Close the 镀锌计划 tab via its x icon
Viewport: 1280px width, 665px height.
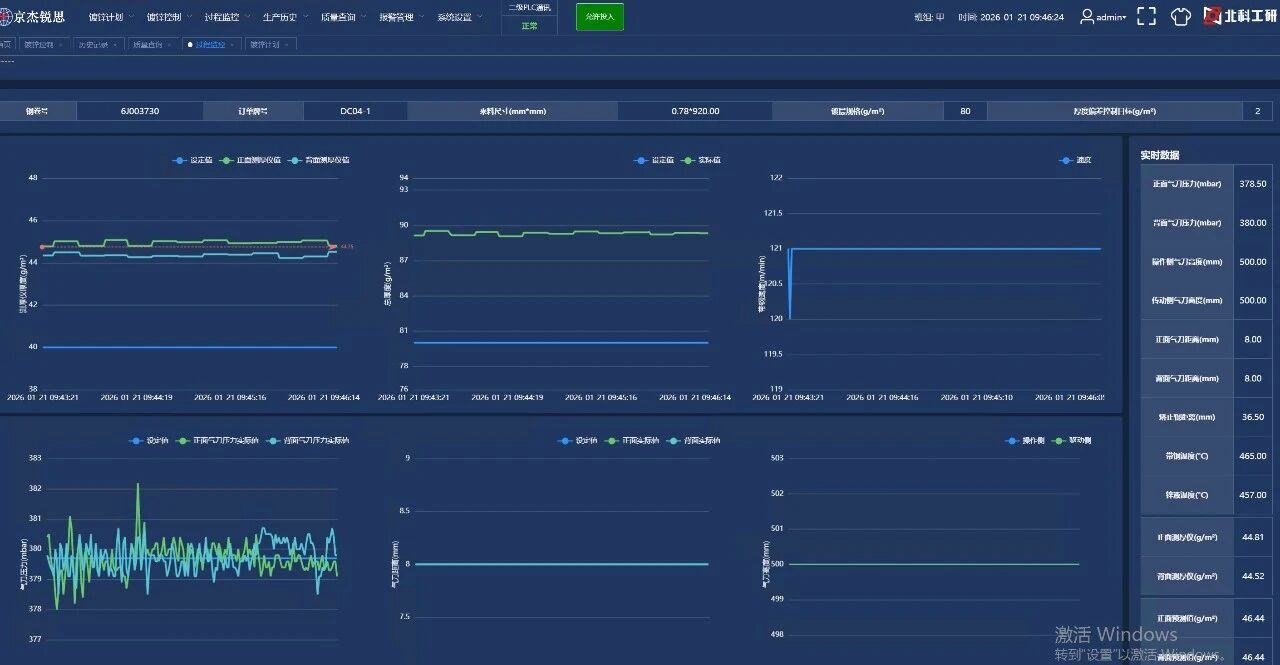286,45
